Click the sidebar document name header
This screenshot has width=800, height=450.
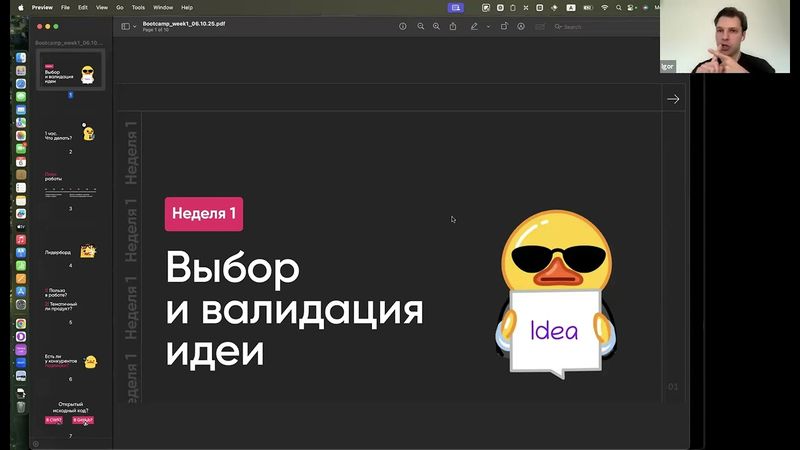tap(69, 43)
